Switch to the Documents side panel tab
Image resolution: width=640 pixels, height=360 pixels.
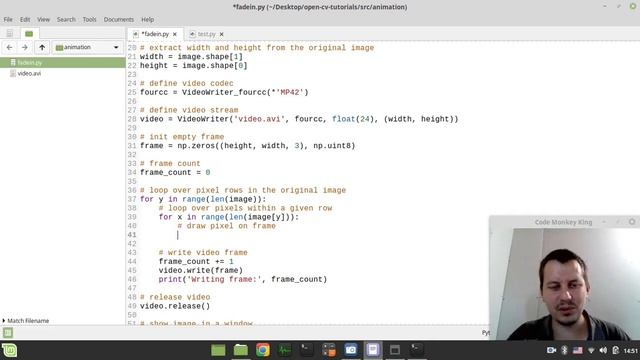[x=10, y=33]
